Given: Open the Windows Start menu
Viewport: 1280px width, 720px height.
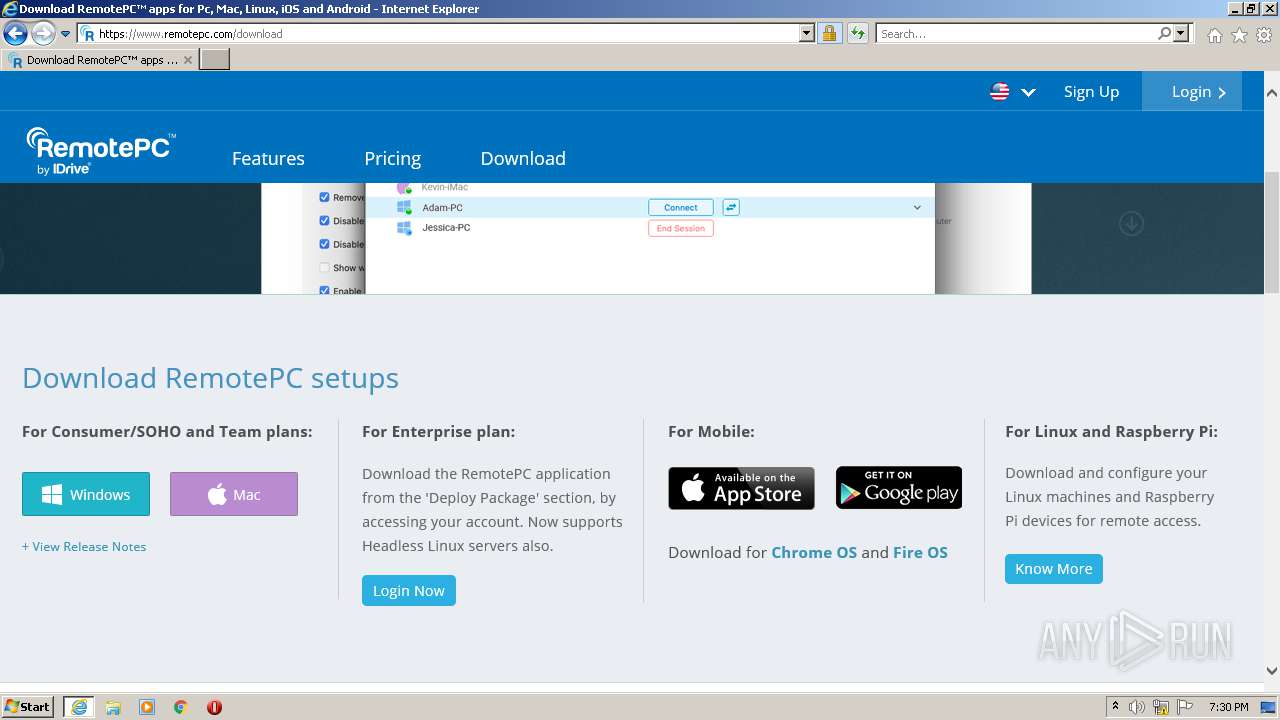Looking at the screenshot, I should point(28,706).
